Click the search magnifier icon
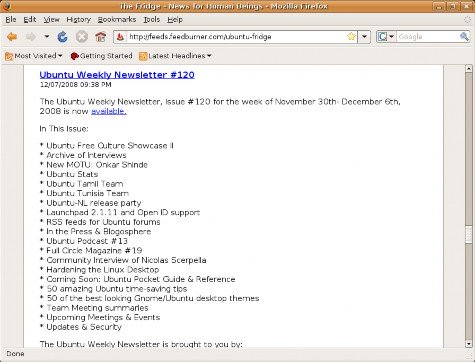The image size is (475, 362). tap(464, 37)
